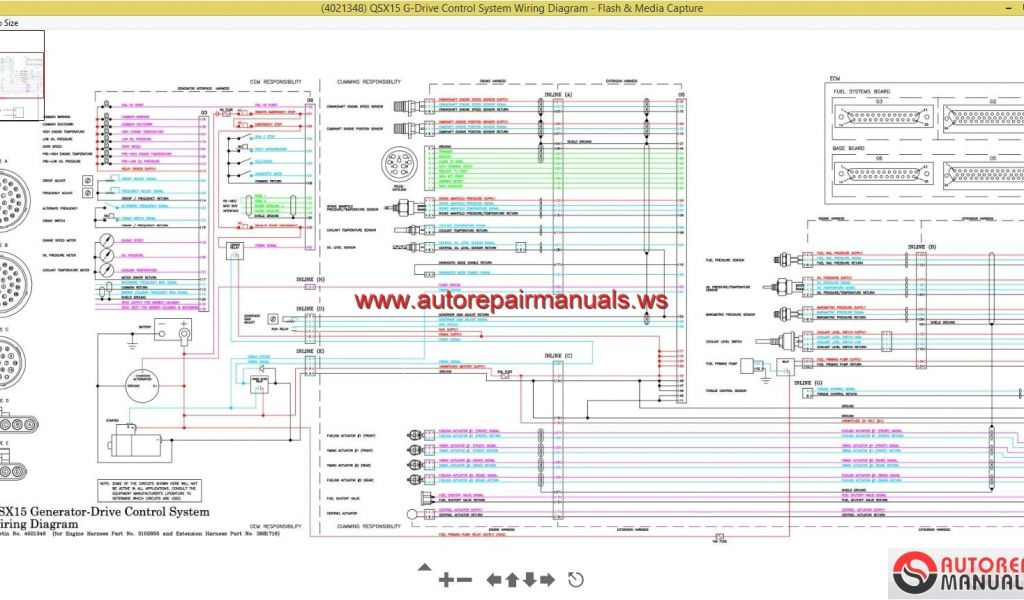Pan diagram left with the left arrow
The image size is (1024, 600).
click(494, 579)
